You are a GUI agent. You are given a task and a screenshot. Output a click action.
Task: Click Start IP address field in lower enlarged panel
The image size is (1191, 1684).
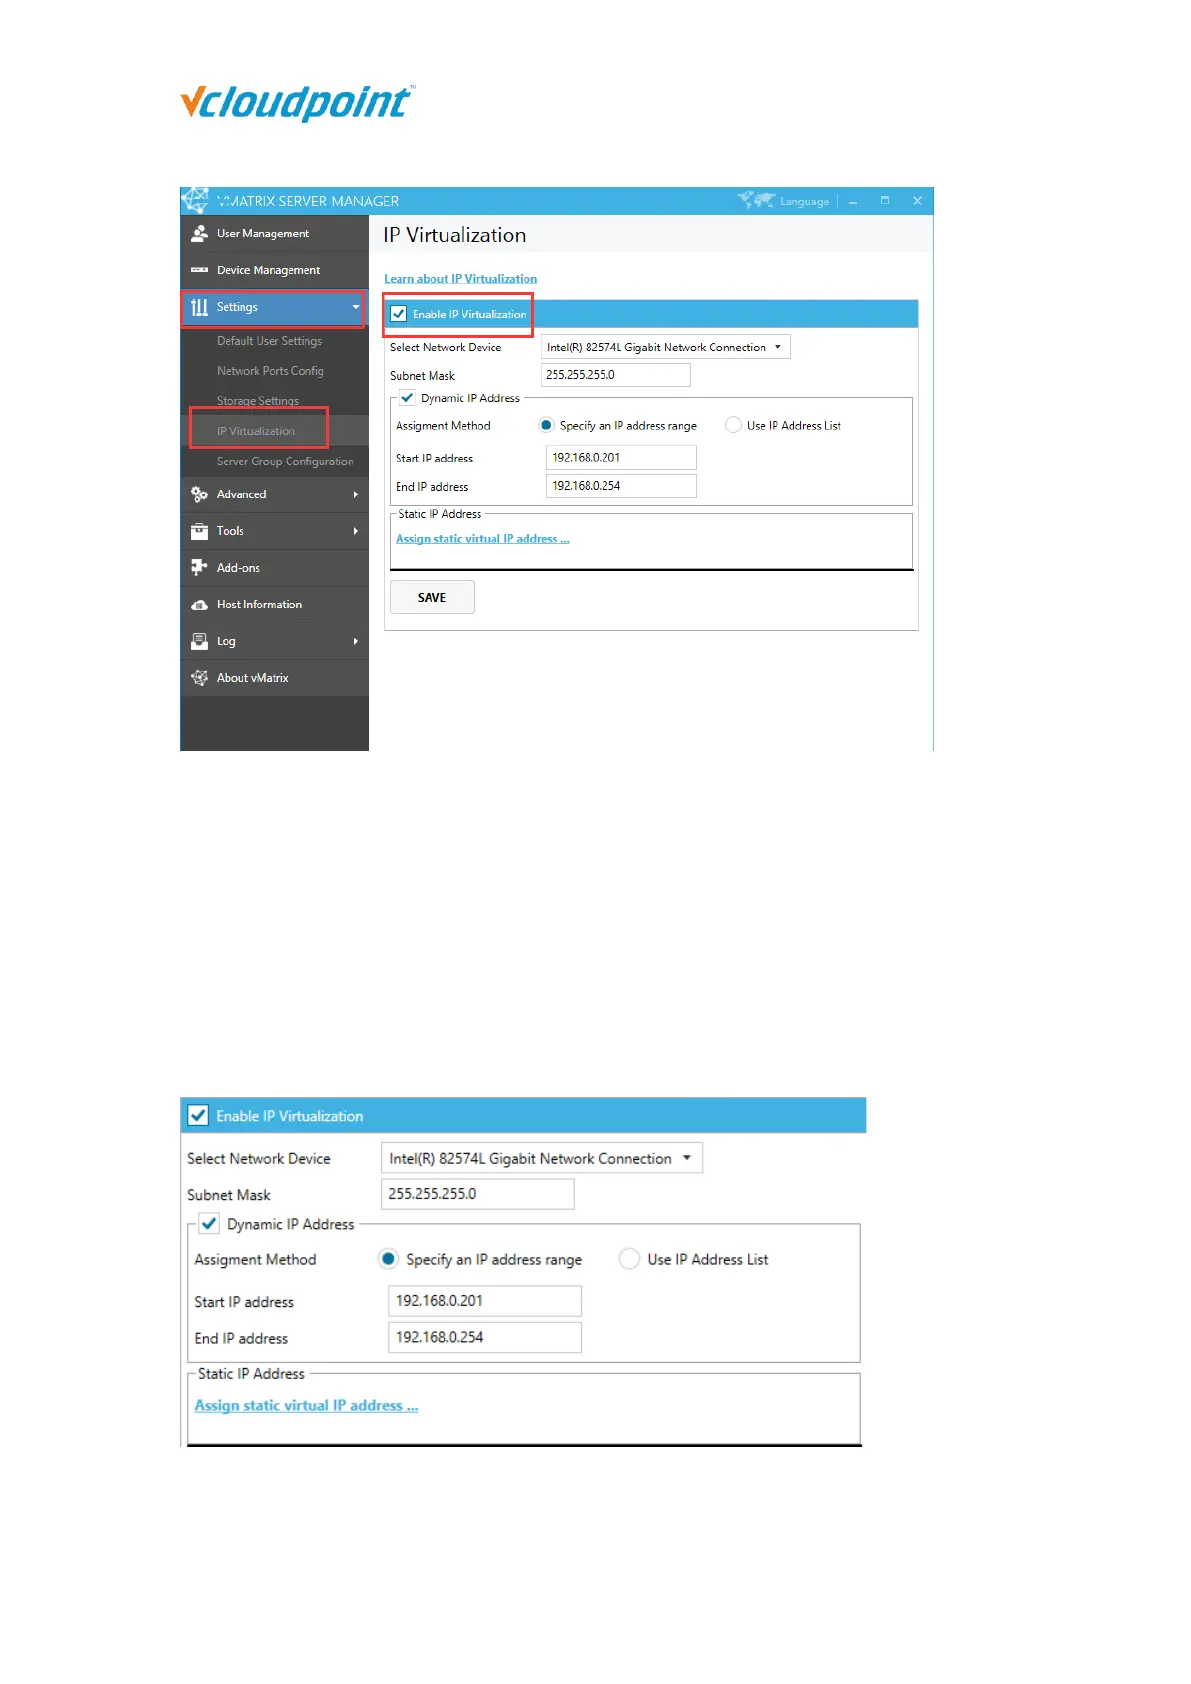[485, 1301]
